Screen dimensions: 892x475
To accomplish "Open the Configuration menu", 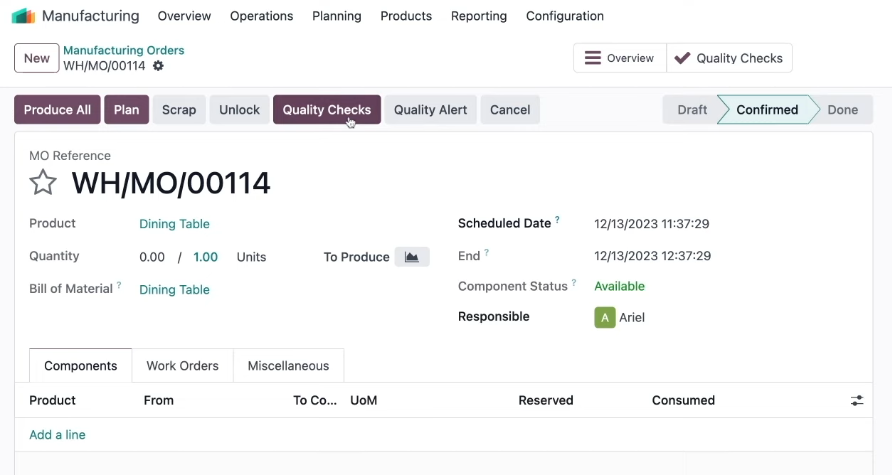I will point(565,16).
